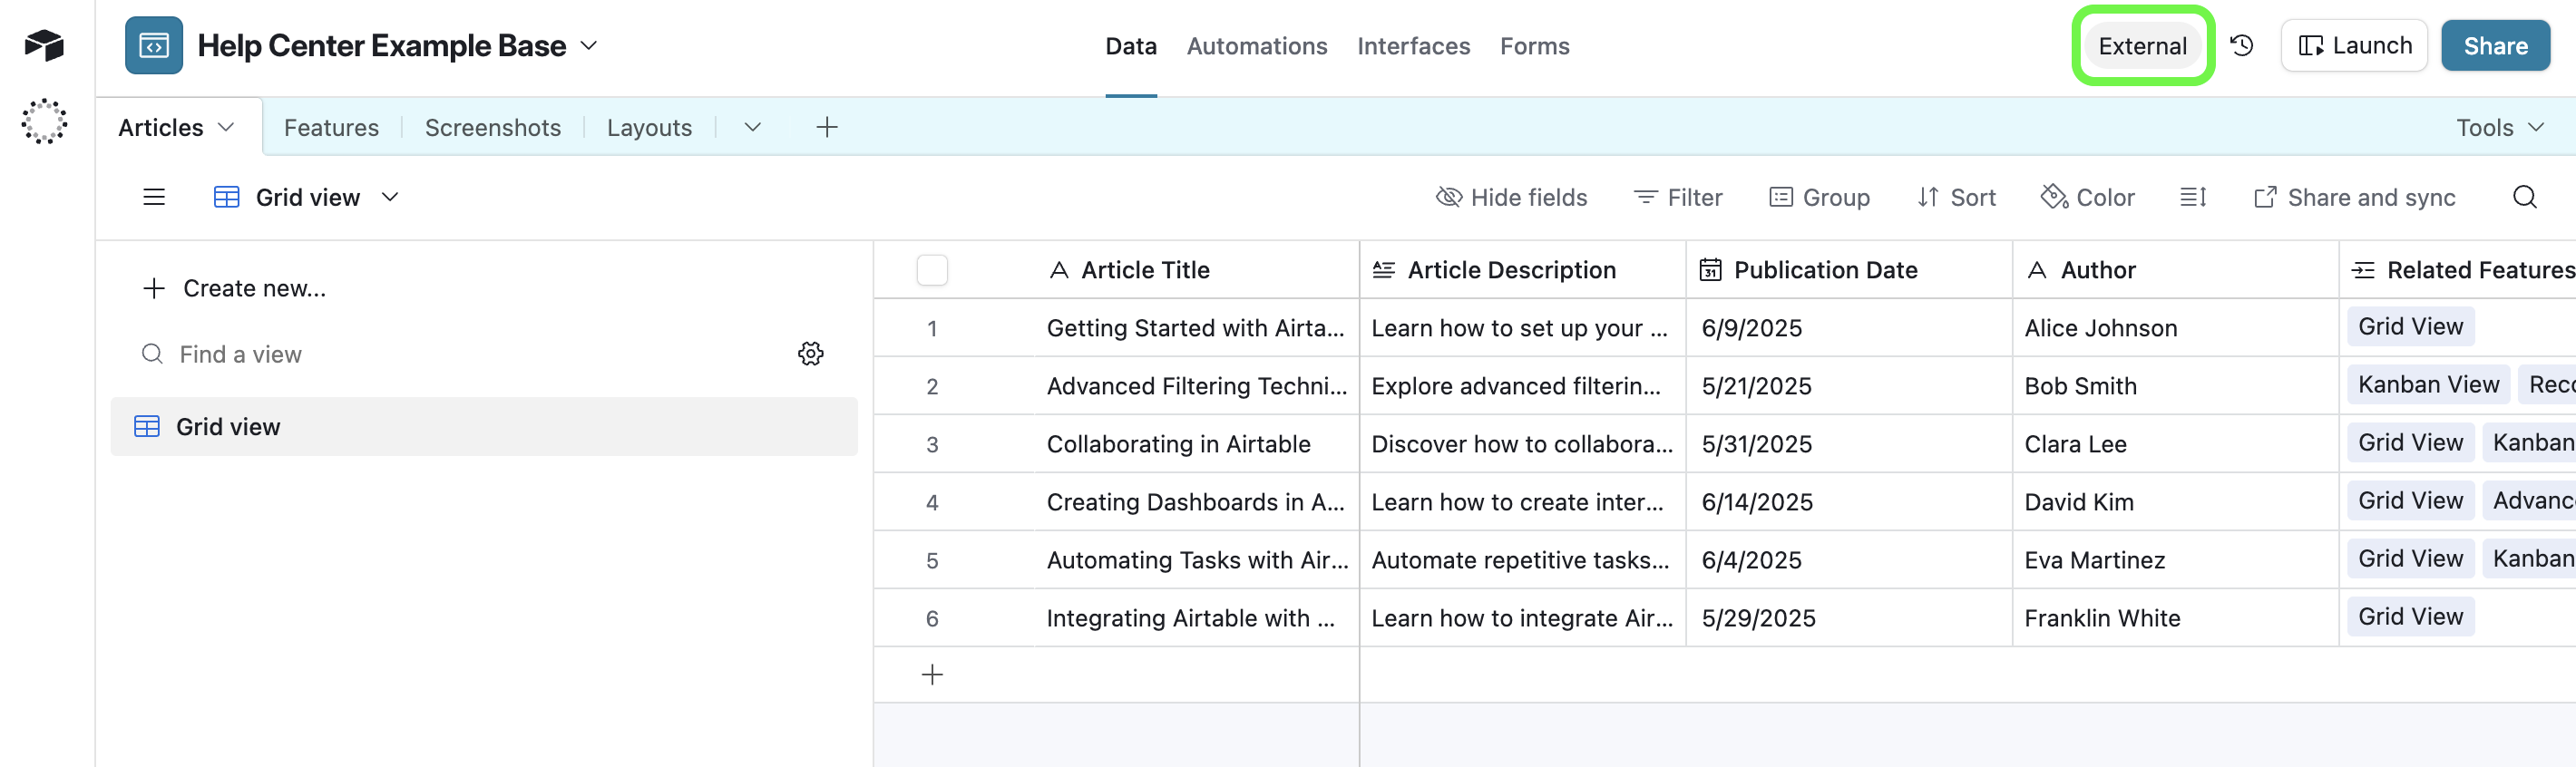Click Article Description long text icon
The image size is (2576, 767).
1384,270
